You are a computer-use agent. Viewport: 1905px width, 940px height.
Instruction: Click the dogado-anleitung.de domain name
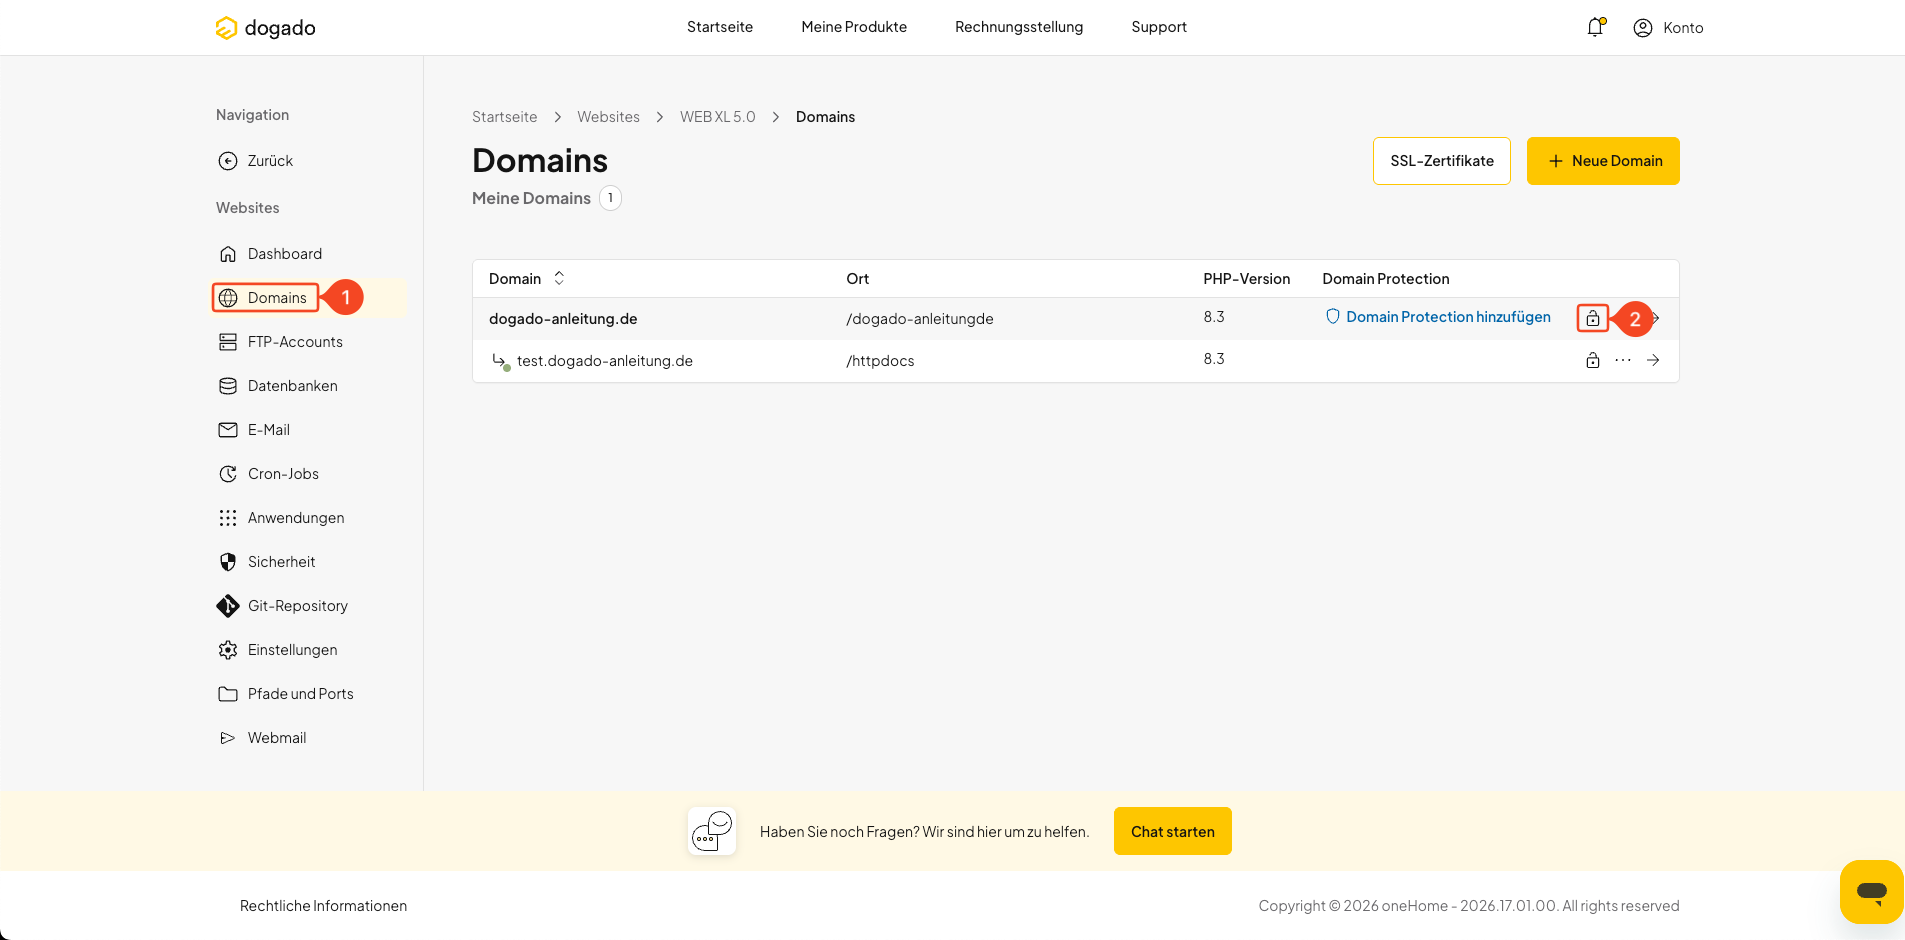coord(563,319)
